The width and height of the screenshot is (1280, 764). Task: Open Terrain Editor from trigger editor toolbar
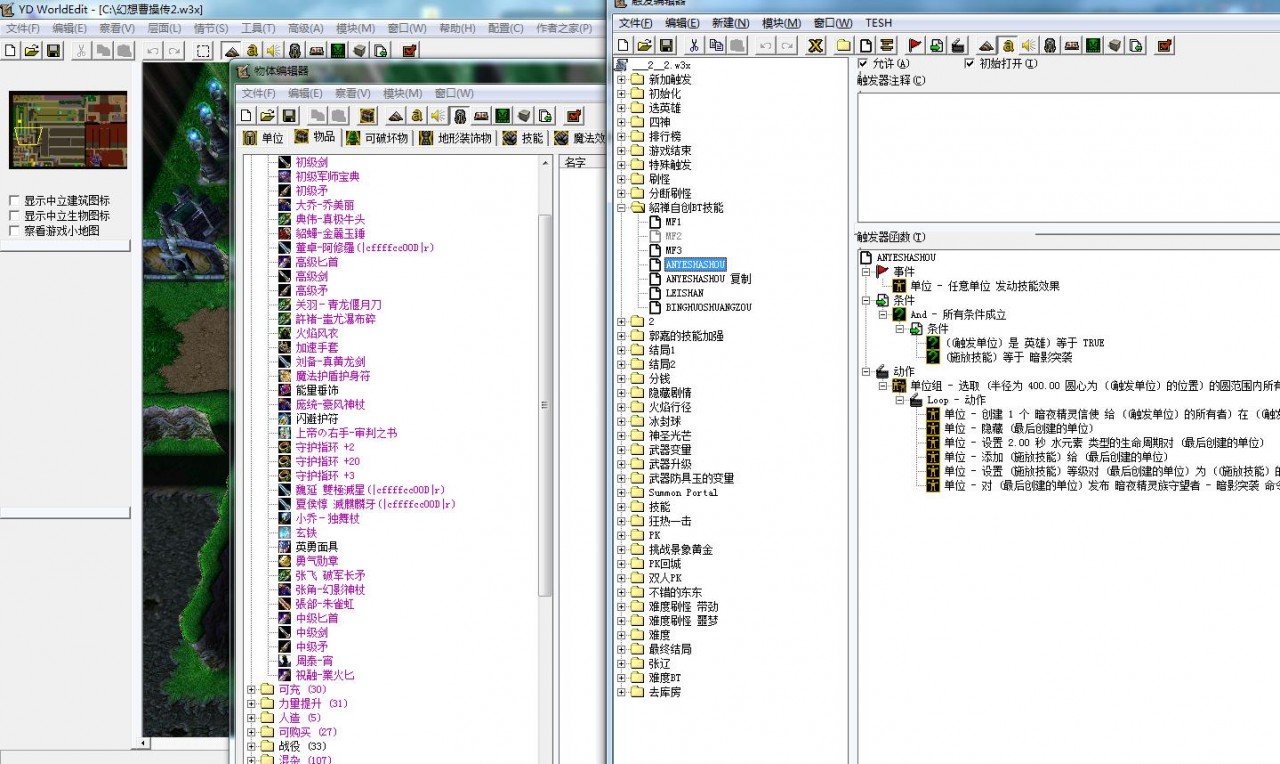pos(987,45)
